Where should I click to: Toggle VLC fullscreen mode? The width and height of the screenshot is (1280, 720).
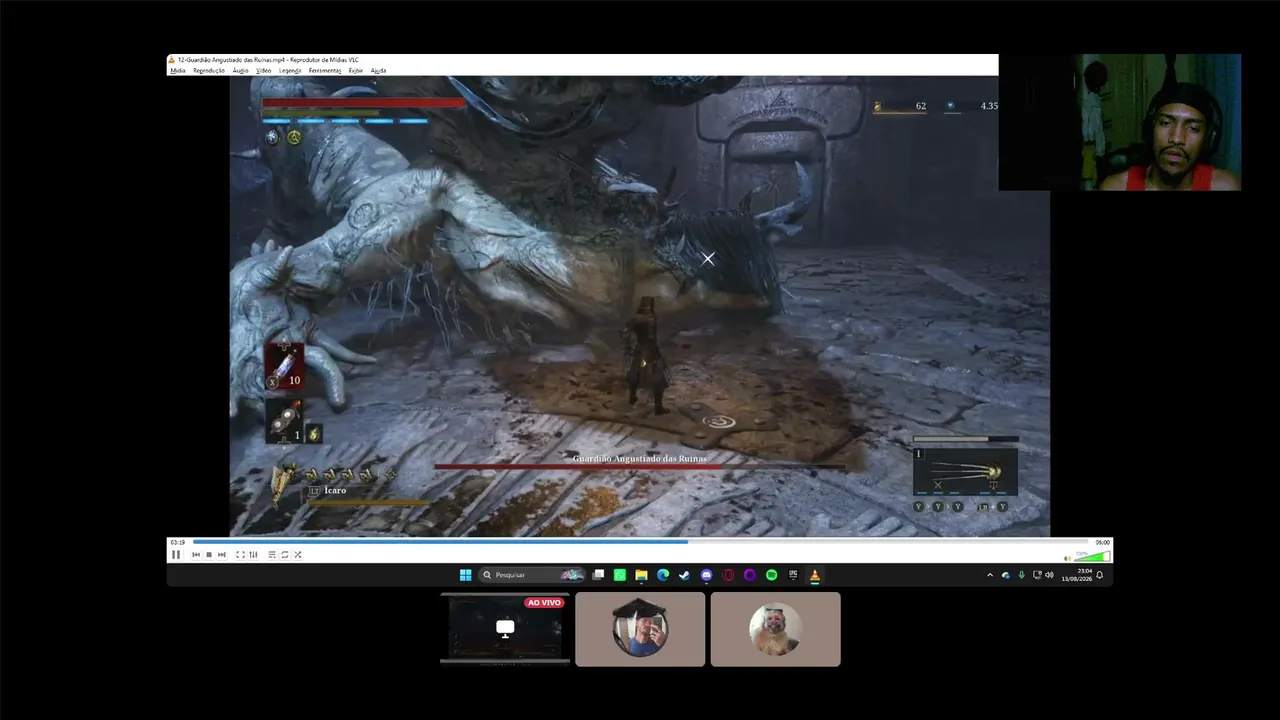(240, 555)
